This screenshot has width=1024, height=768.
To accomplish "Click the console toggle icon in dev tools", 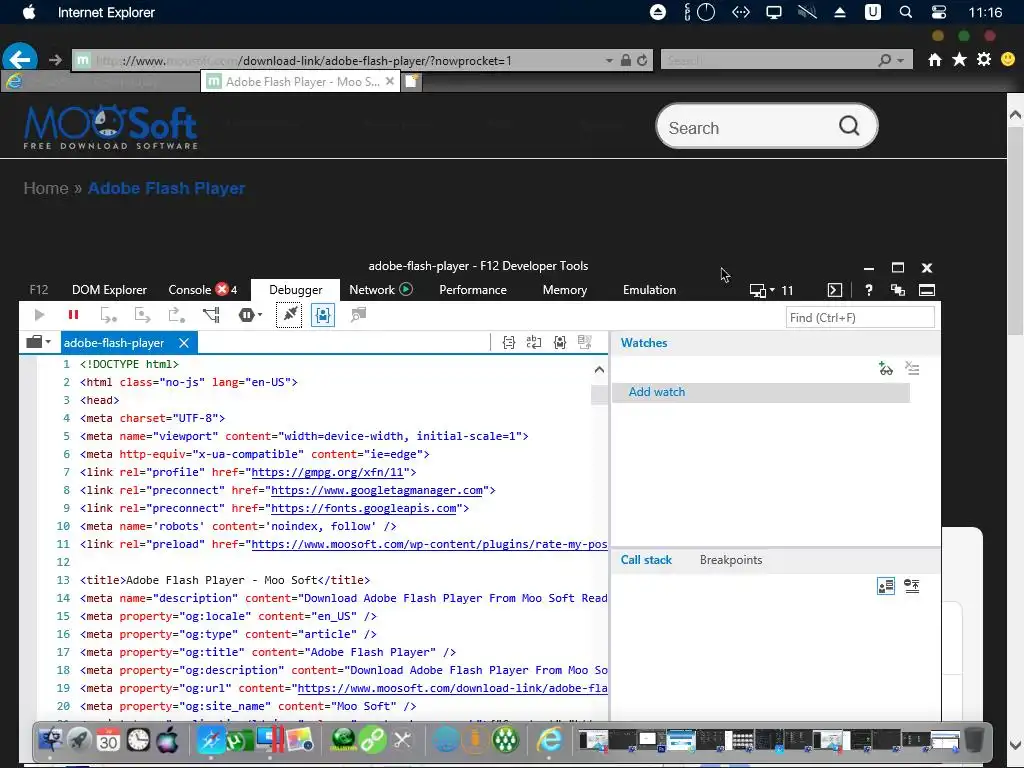I will coord(835,291).
